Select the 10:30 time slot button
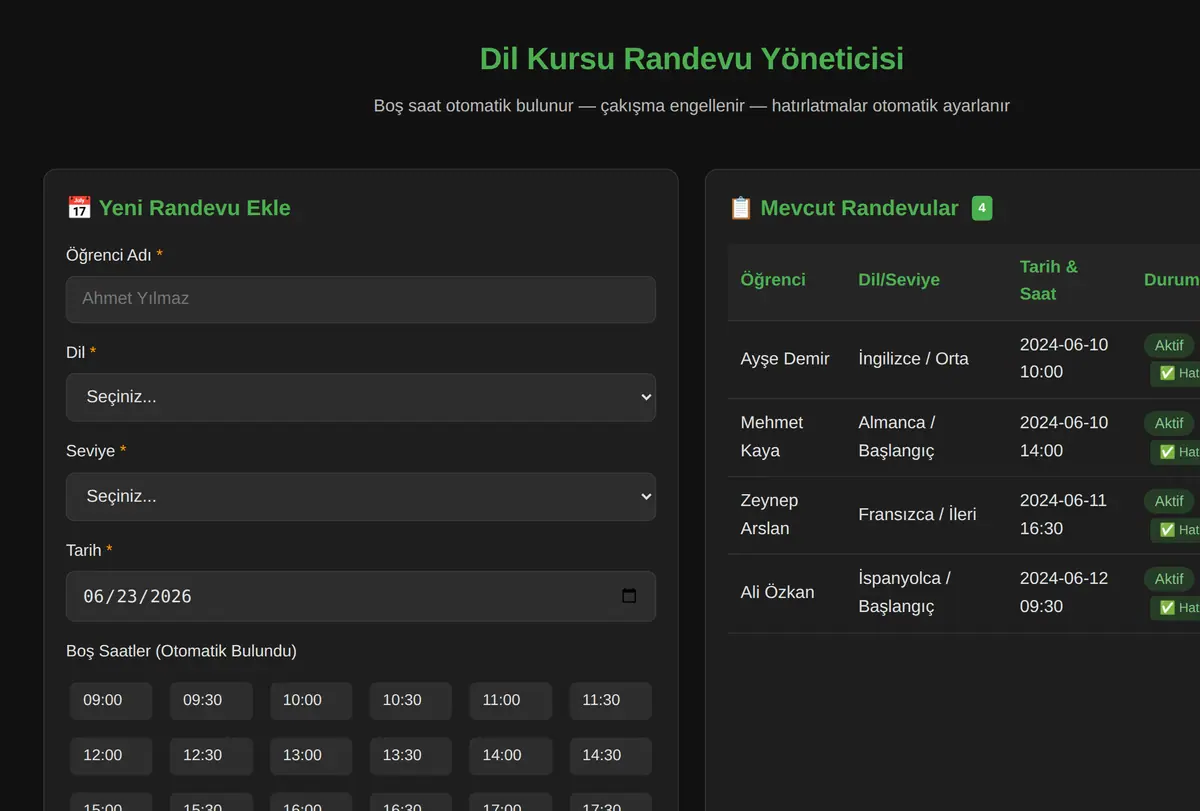Viewport: 1200px width, 811px height. tap(411, 700)
